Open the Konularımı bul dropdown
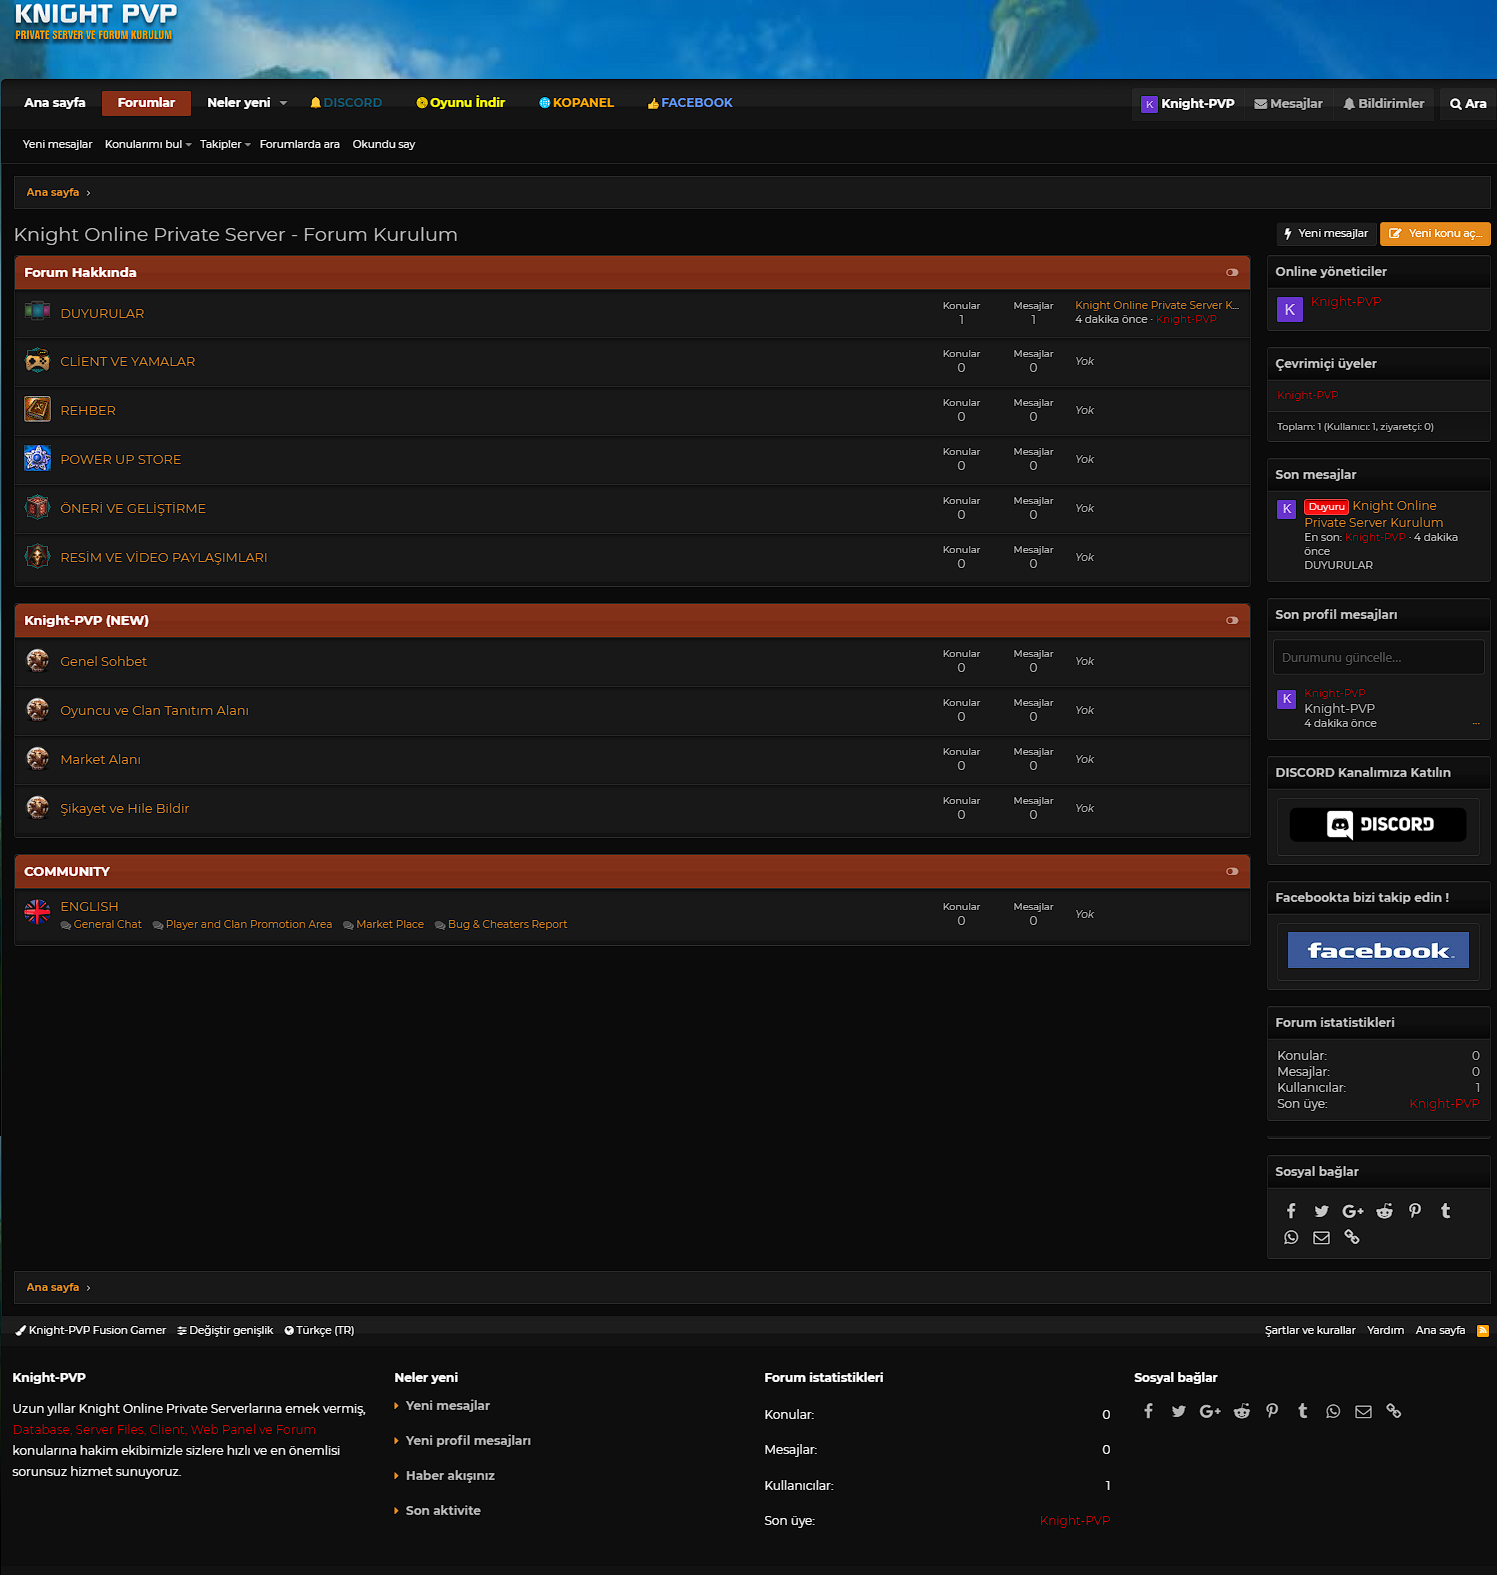This screenshot has width=1497, height=1575. [x=148, y=144]
